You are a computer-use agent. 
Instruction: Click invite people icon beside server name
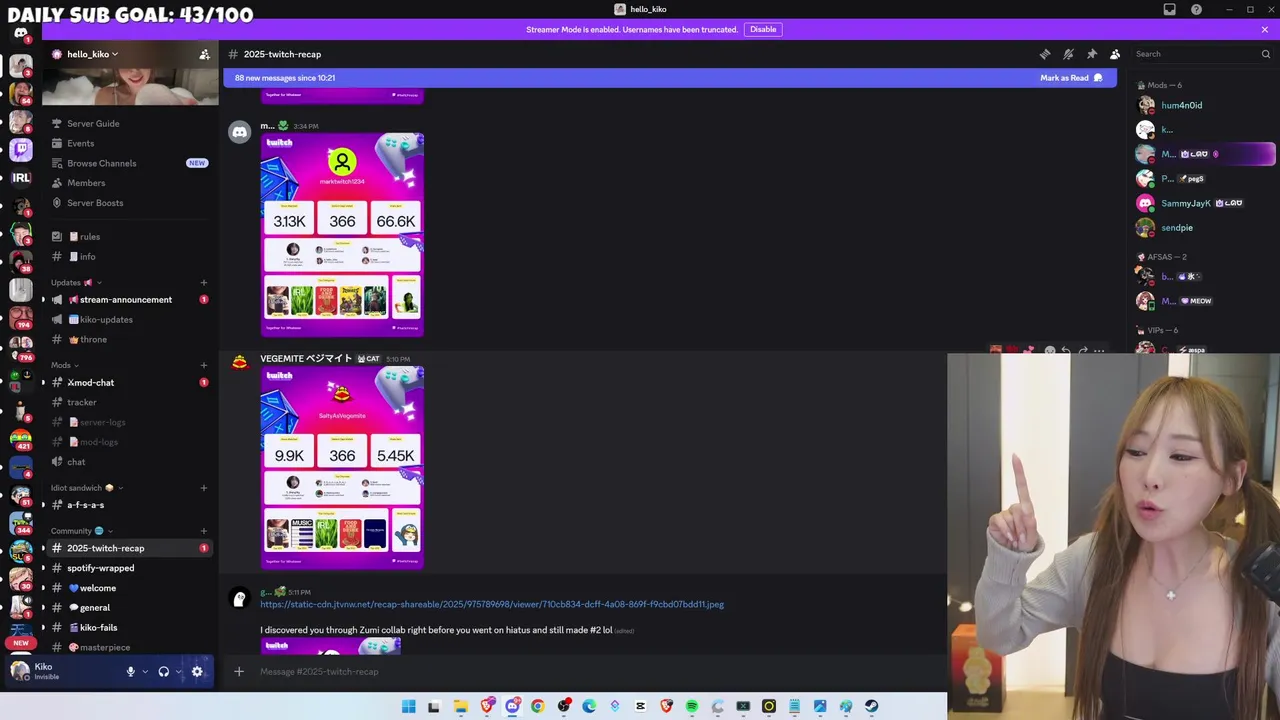click(x=204, y=54)
